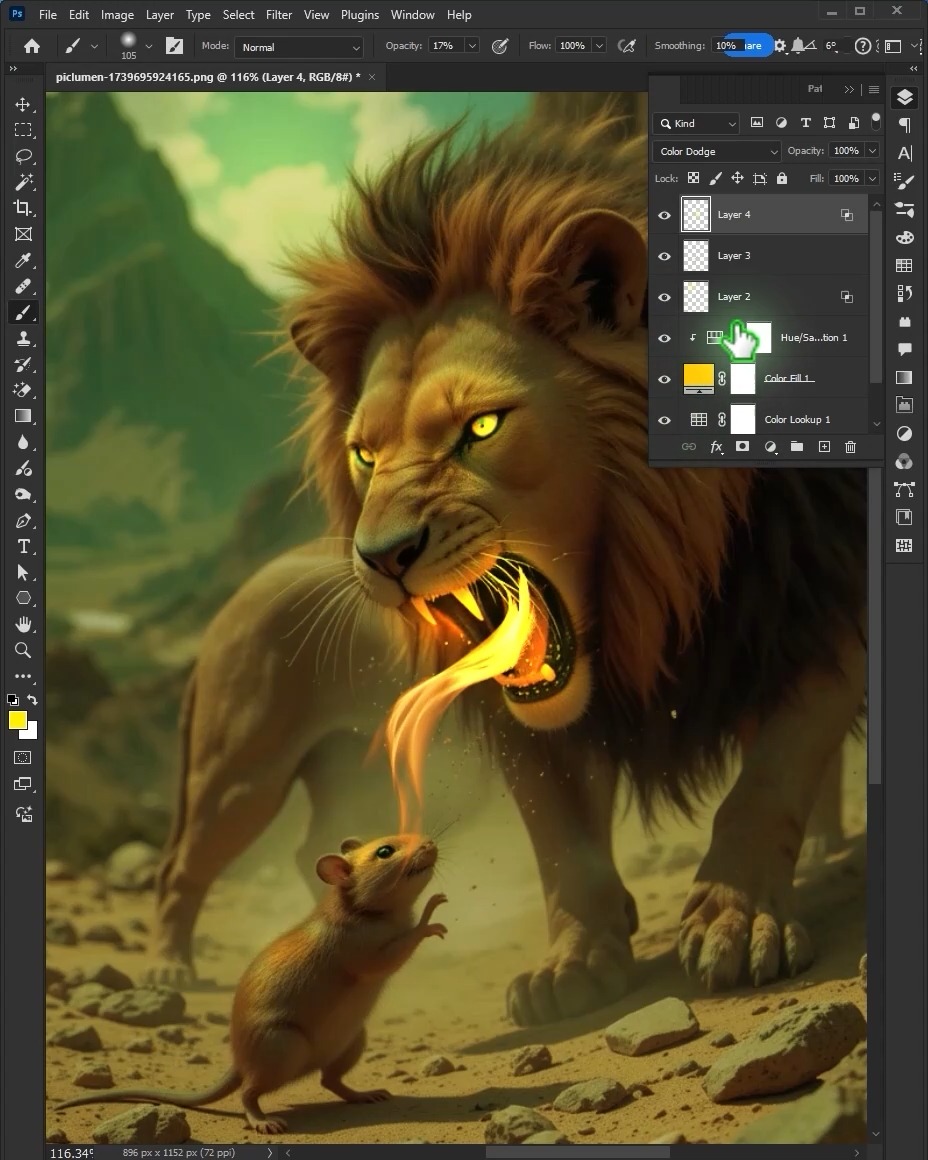
Task: Select the Magic Wand tool
Action: [23, 182]
